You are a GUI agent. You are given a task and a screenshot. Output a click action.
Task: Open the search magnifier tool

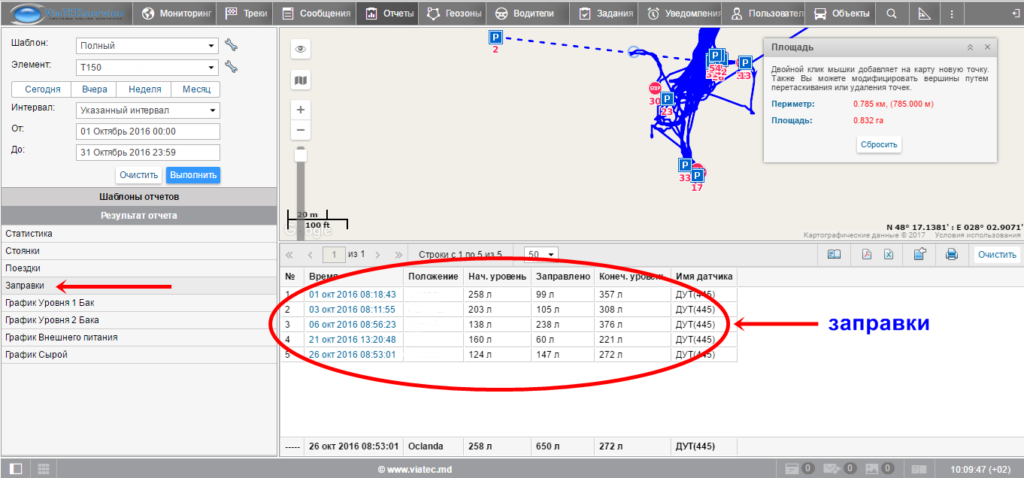point(891,14)
